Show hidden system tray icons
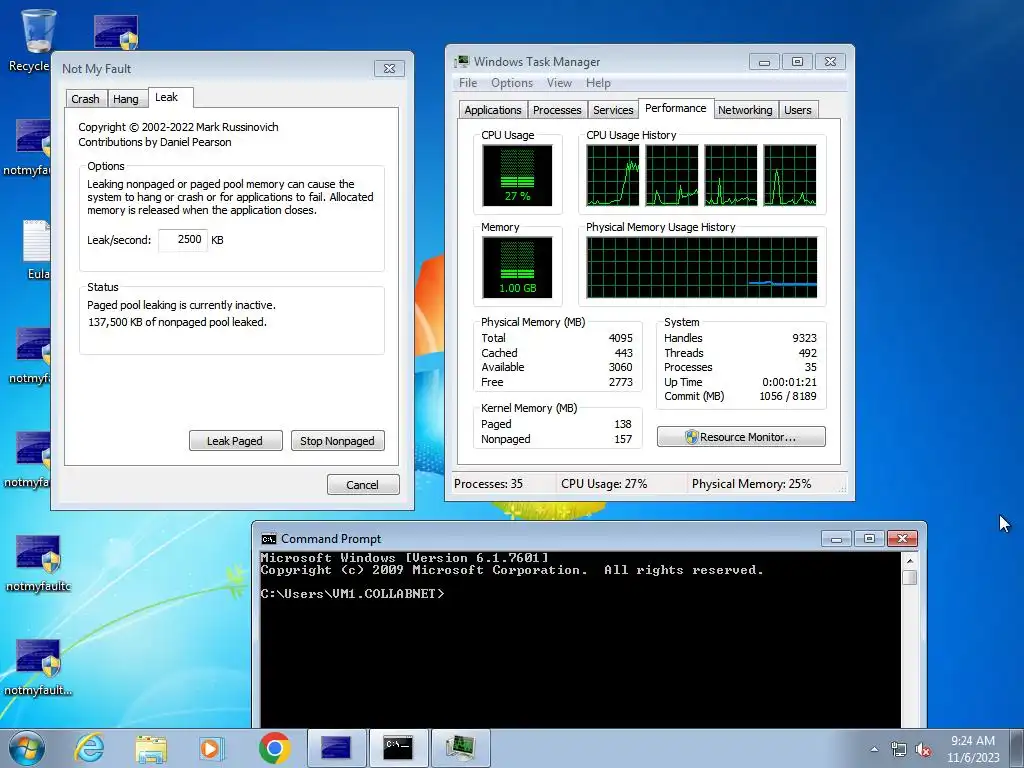The width and height of the screenshot is (1024, 768). [874, 750]
